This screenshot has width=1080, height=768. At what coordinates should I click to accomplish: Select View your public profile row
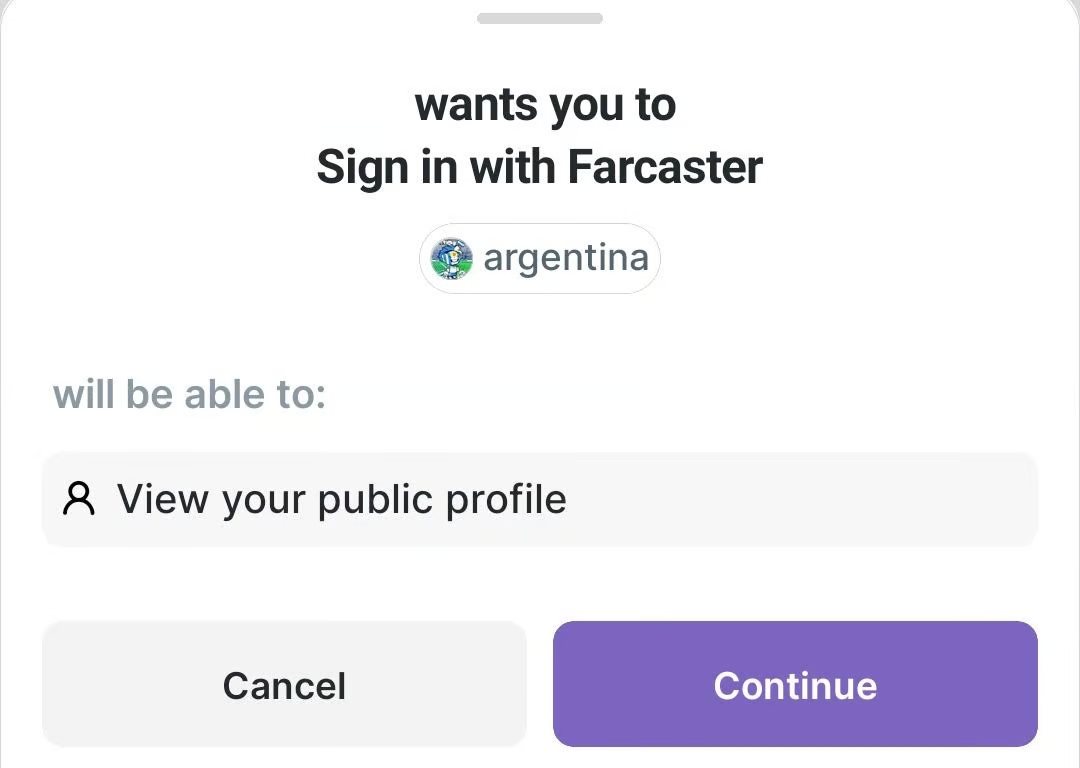540,499
